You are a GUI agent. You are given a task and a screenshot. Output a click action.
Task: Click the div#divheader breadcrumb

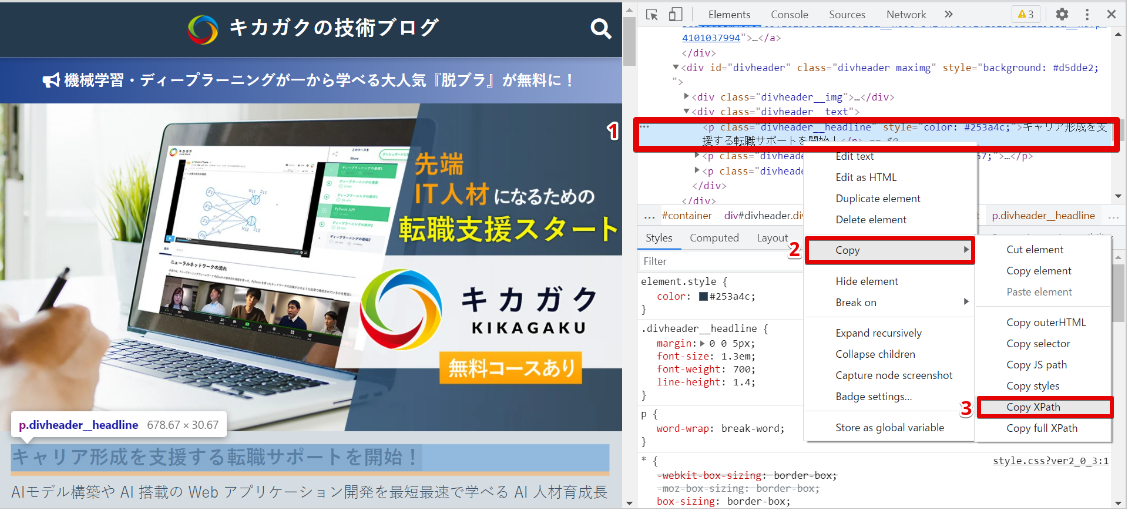pyautogui.click(x=764, y=216)
